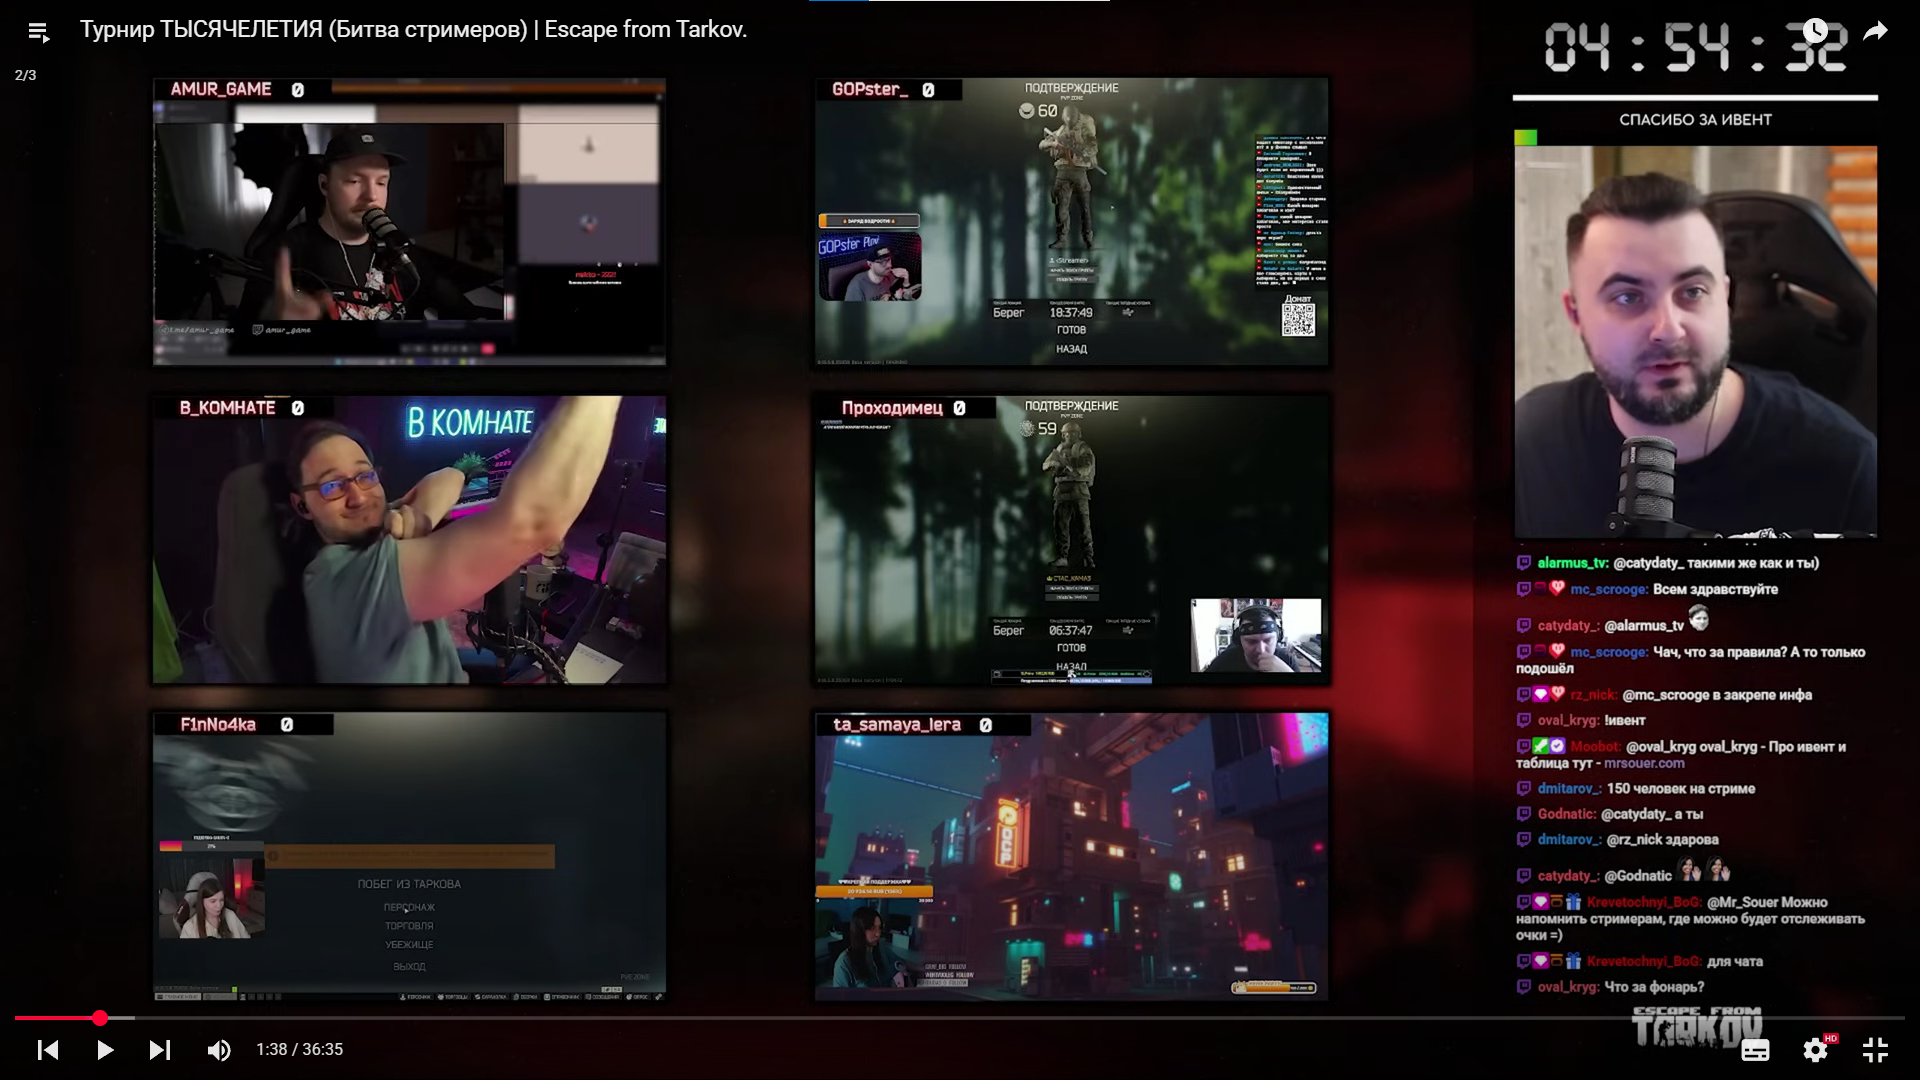Image resolution: width=1920 pixels, height=1080 pixels.
Task: Mute the volume speaker icon
Action: (x=218, y=1049)
